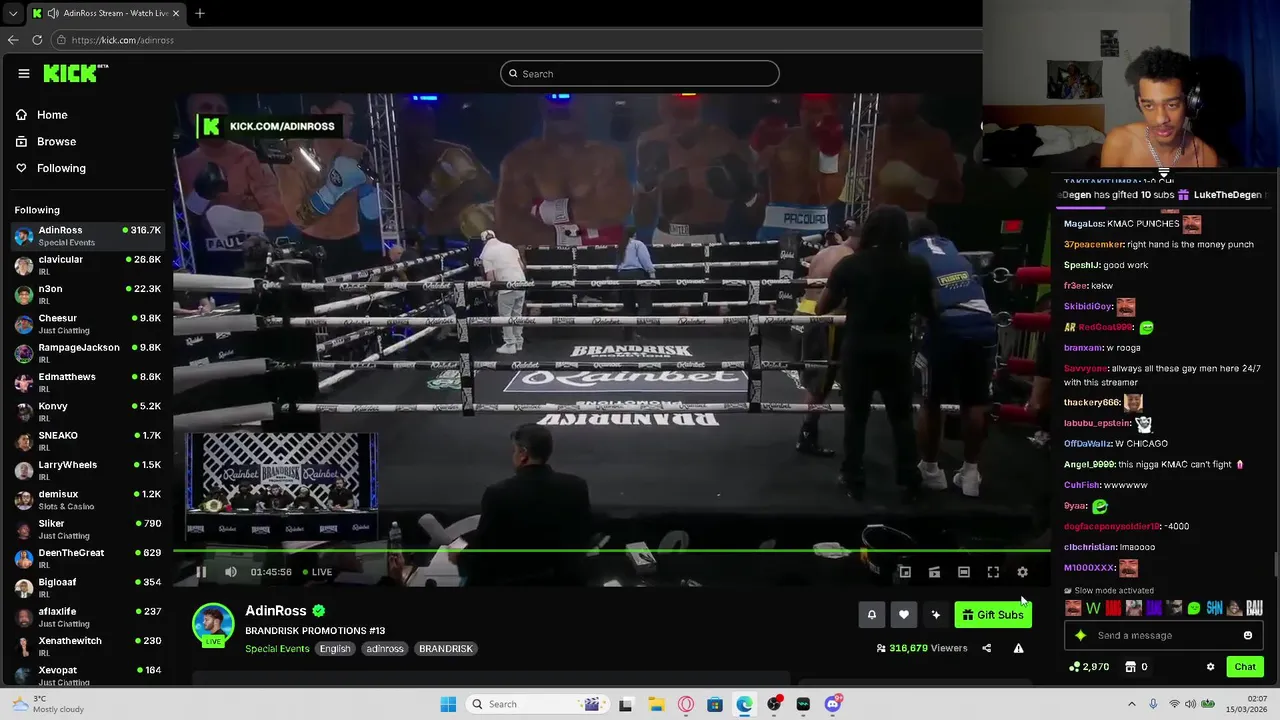
Task: Mute the stream with the volume icon
Action: tap(231, 572)
